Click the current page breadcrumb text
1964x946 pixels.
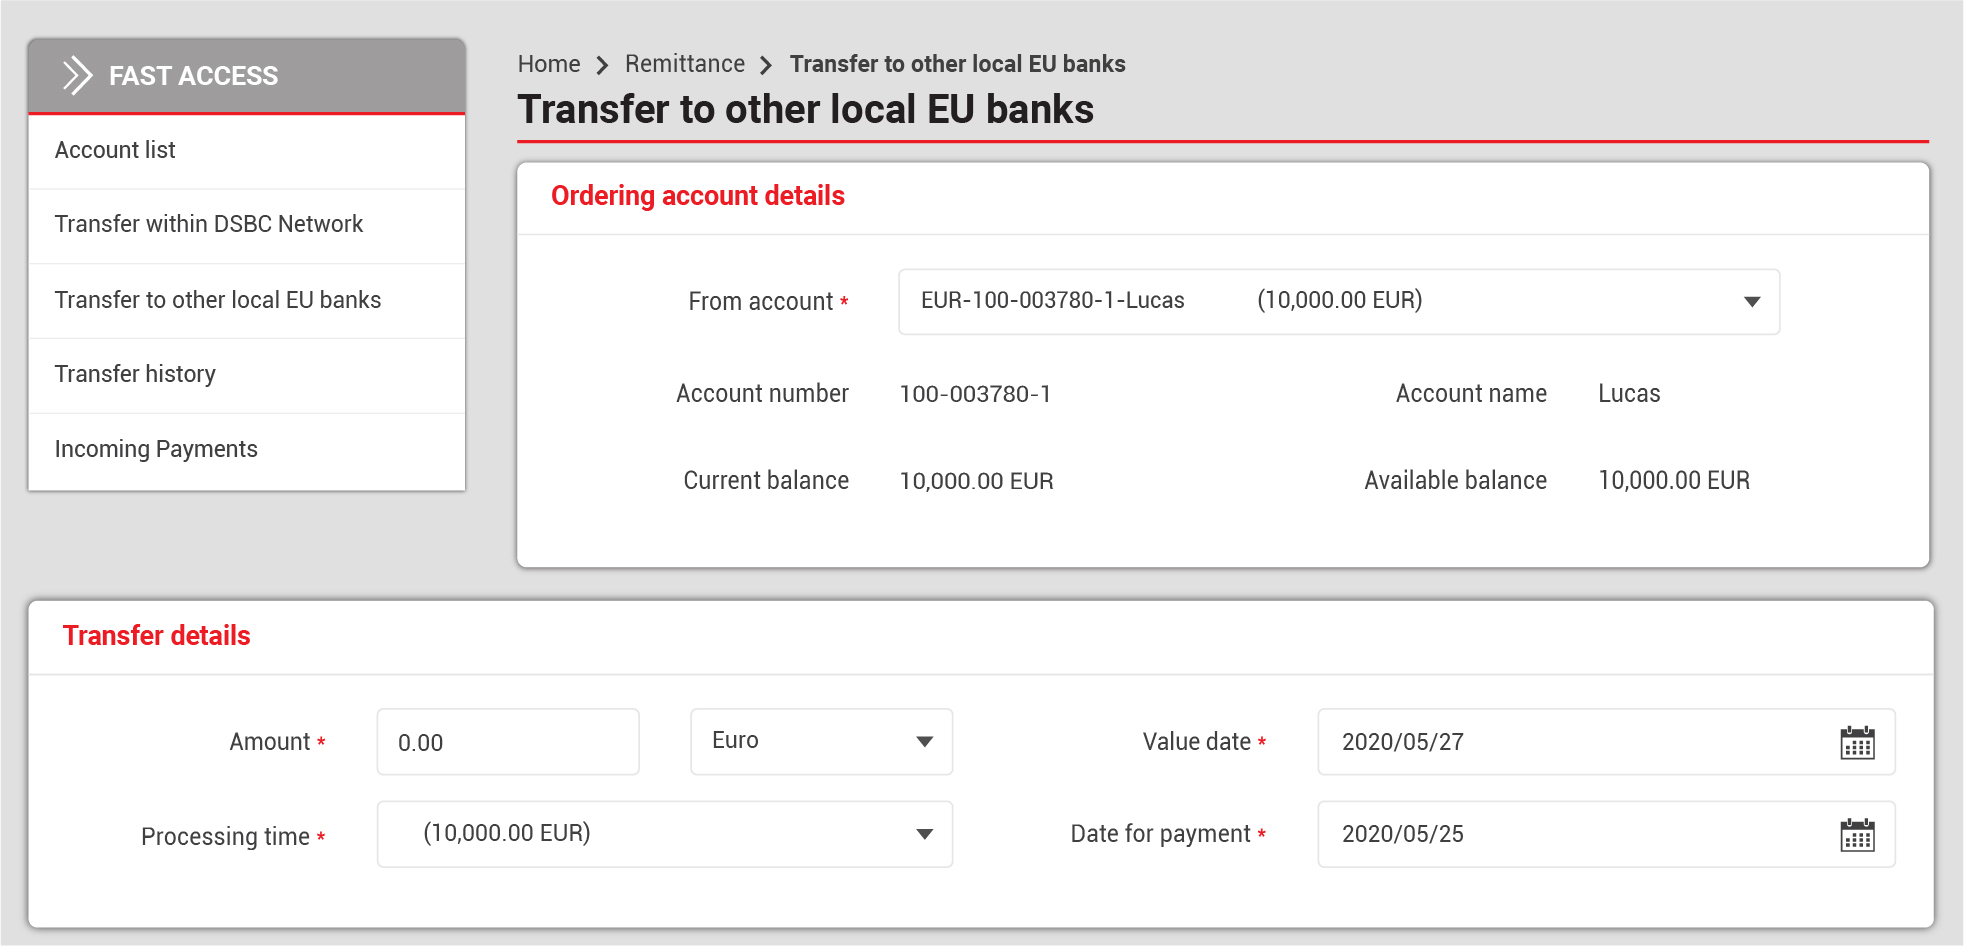click(x=957, y=64)
